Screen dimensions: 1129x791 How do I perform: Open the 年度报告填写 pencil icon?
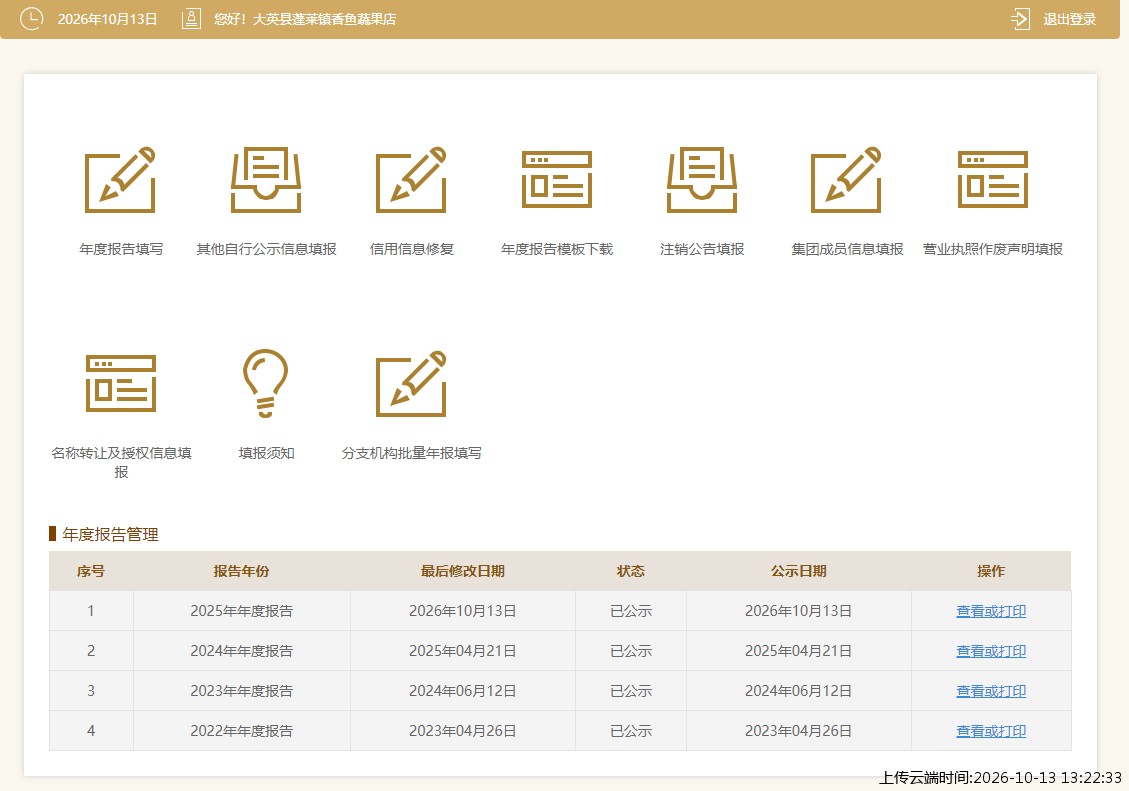coord(120,180)
